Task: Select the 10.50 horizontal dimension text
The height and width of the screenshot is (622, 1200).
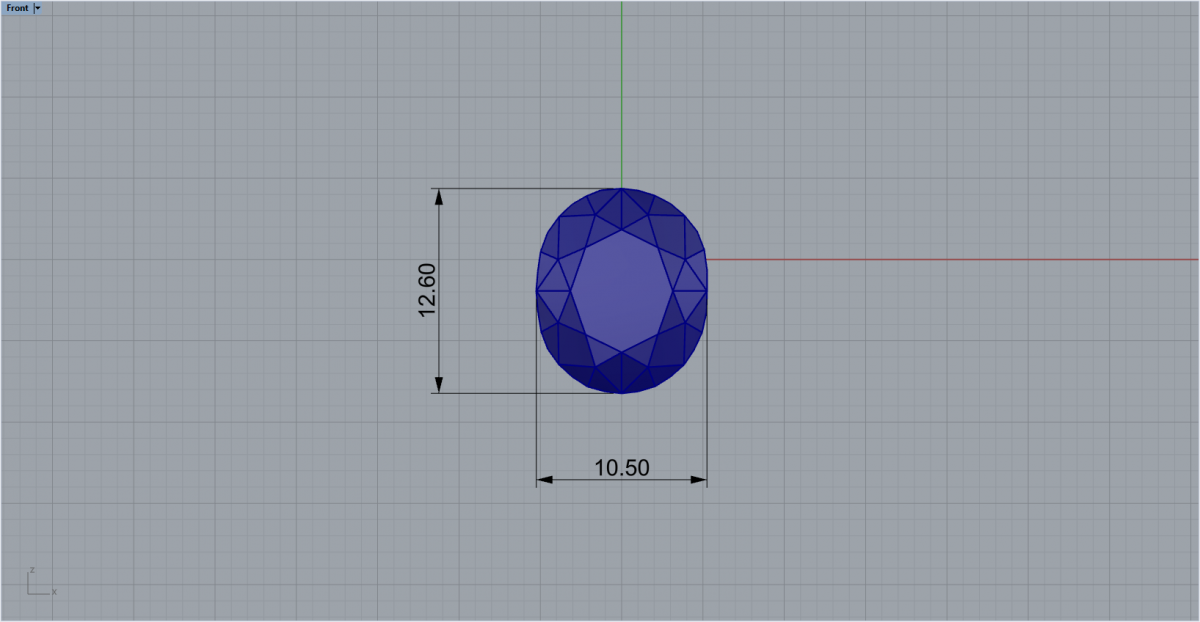Action: point(622,468)
